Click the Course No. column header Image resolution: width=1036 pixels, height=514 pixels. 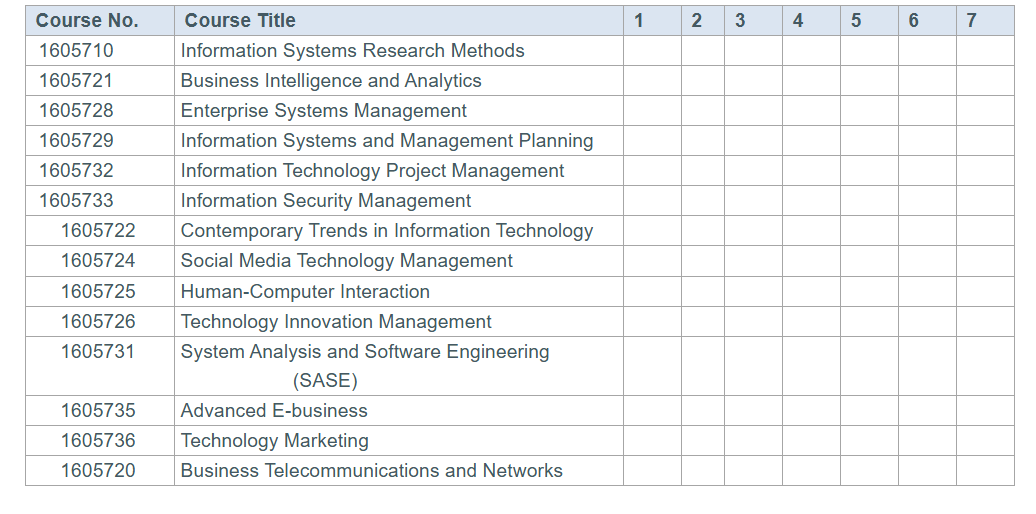tap(87, 20)
